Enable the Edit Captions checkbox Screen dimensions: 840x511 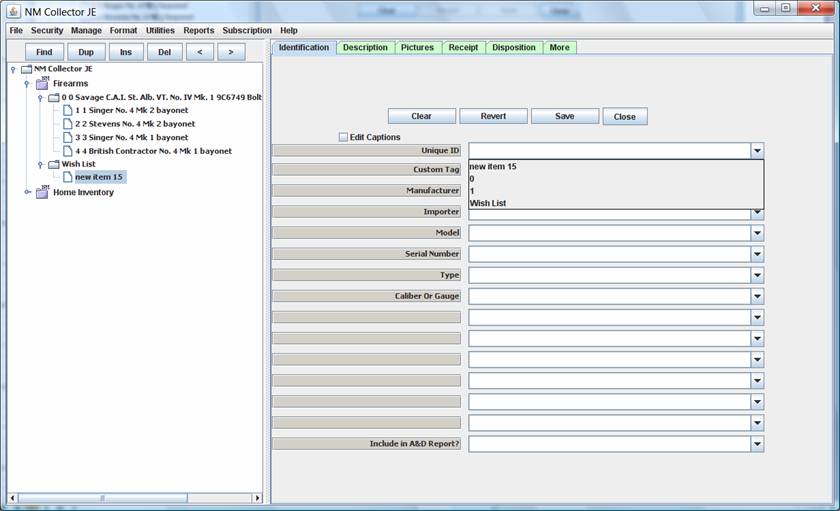click(x=343, y=137)
